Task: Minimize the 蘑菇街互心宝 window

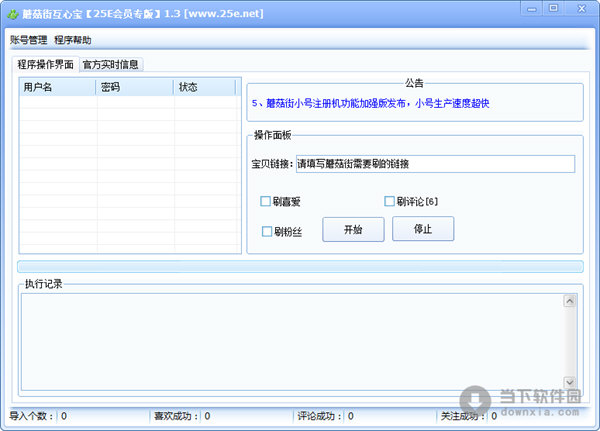Action: [532, 9]
